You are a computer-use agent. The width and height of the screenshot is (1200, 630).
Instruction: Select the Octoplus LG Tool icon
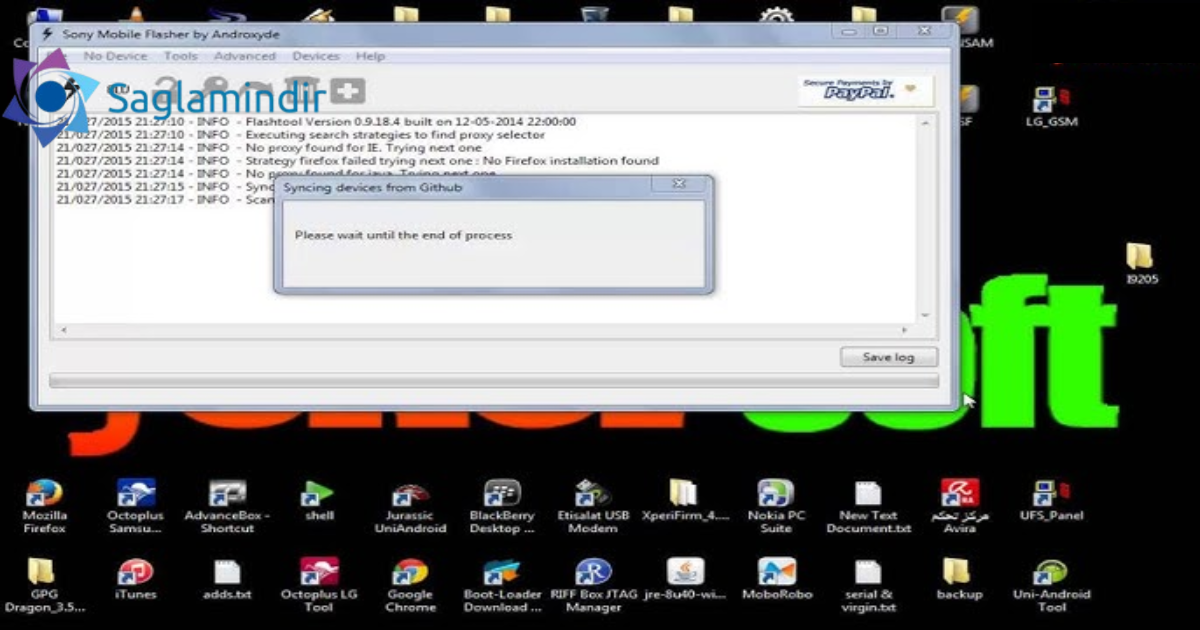[x=319, y=585]
